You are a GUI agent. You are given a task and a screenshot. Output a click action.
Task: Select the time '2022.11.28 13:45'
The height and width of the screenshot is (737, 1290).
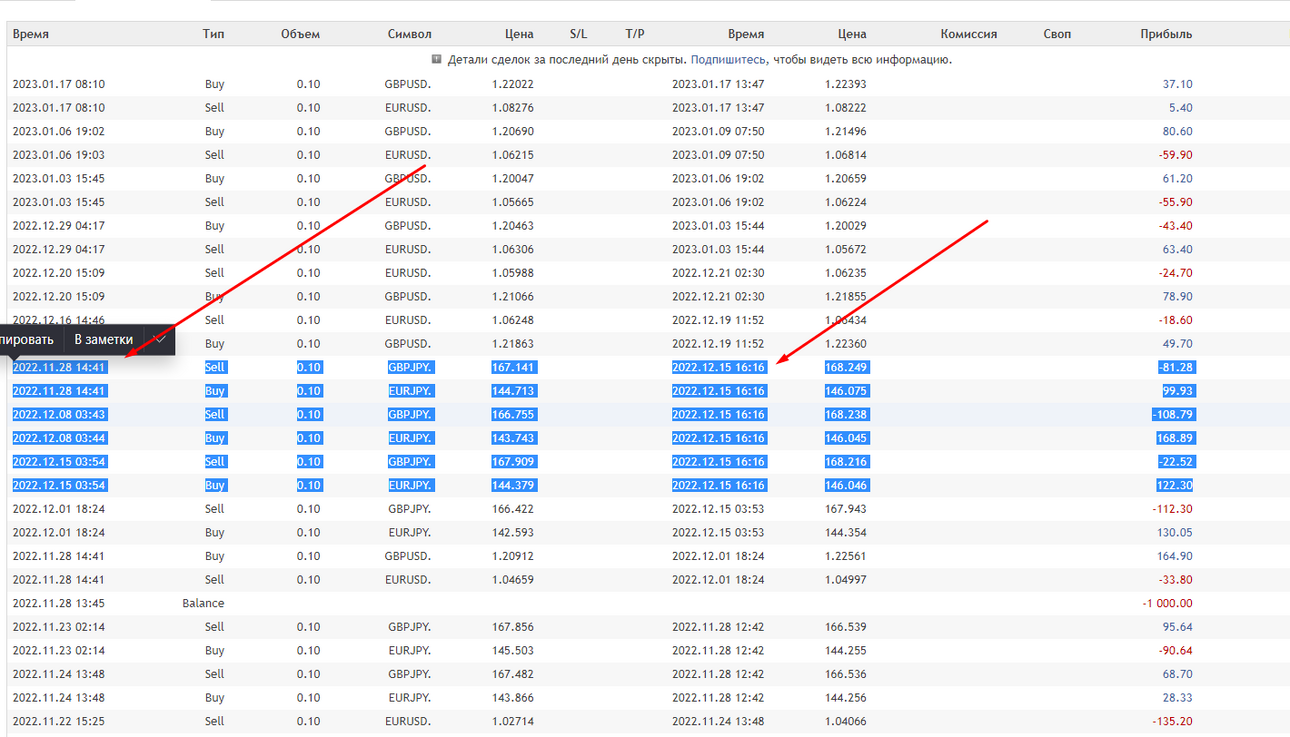coord(58,603)
